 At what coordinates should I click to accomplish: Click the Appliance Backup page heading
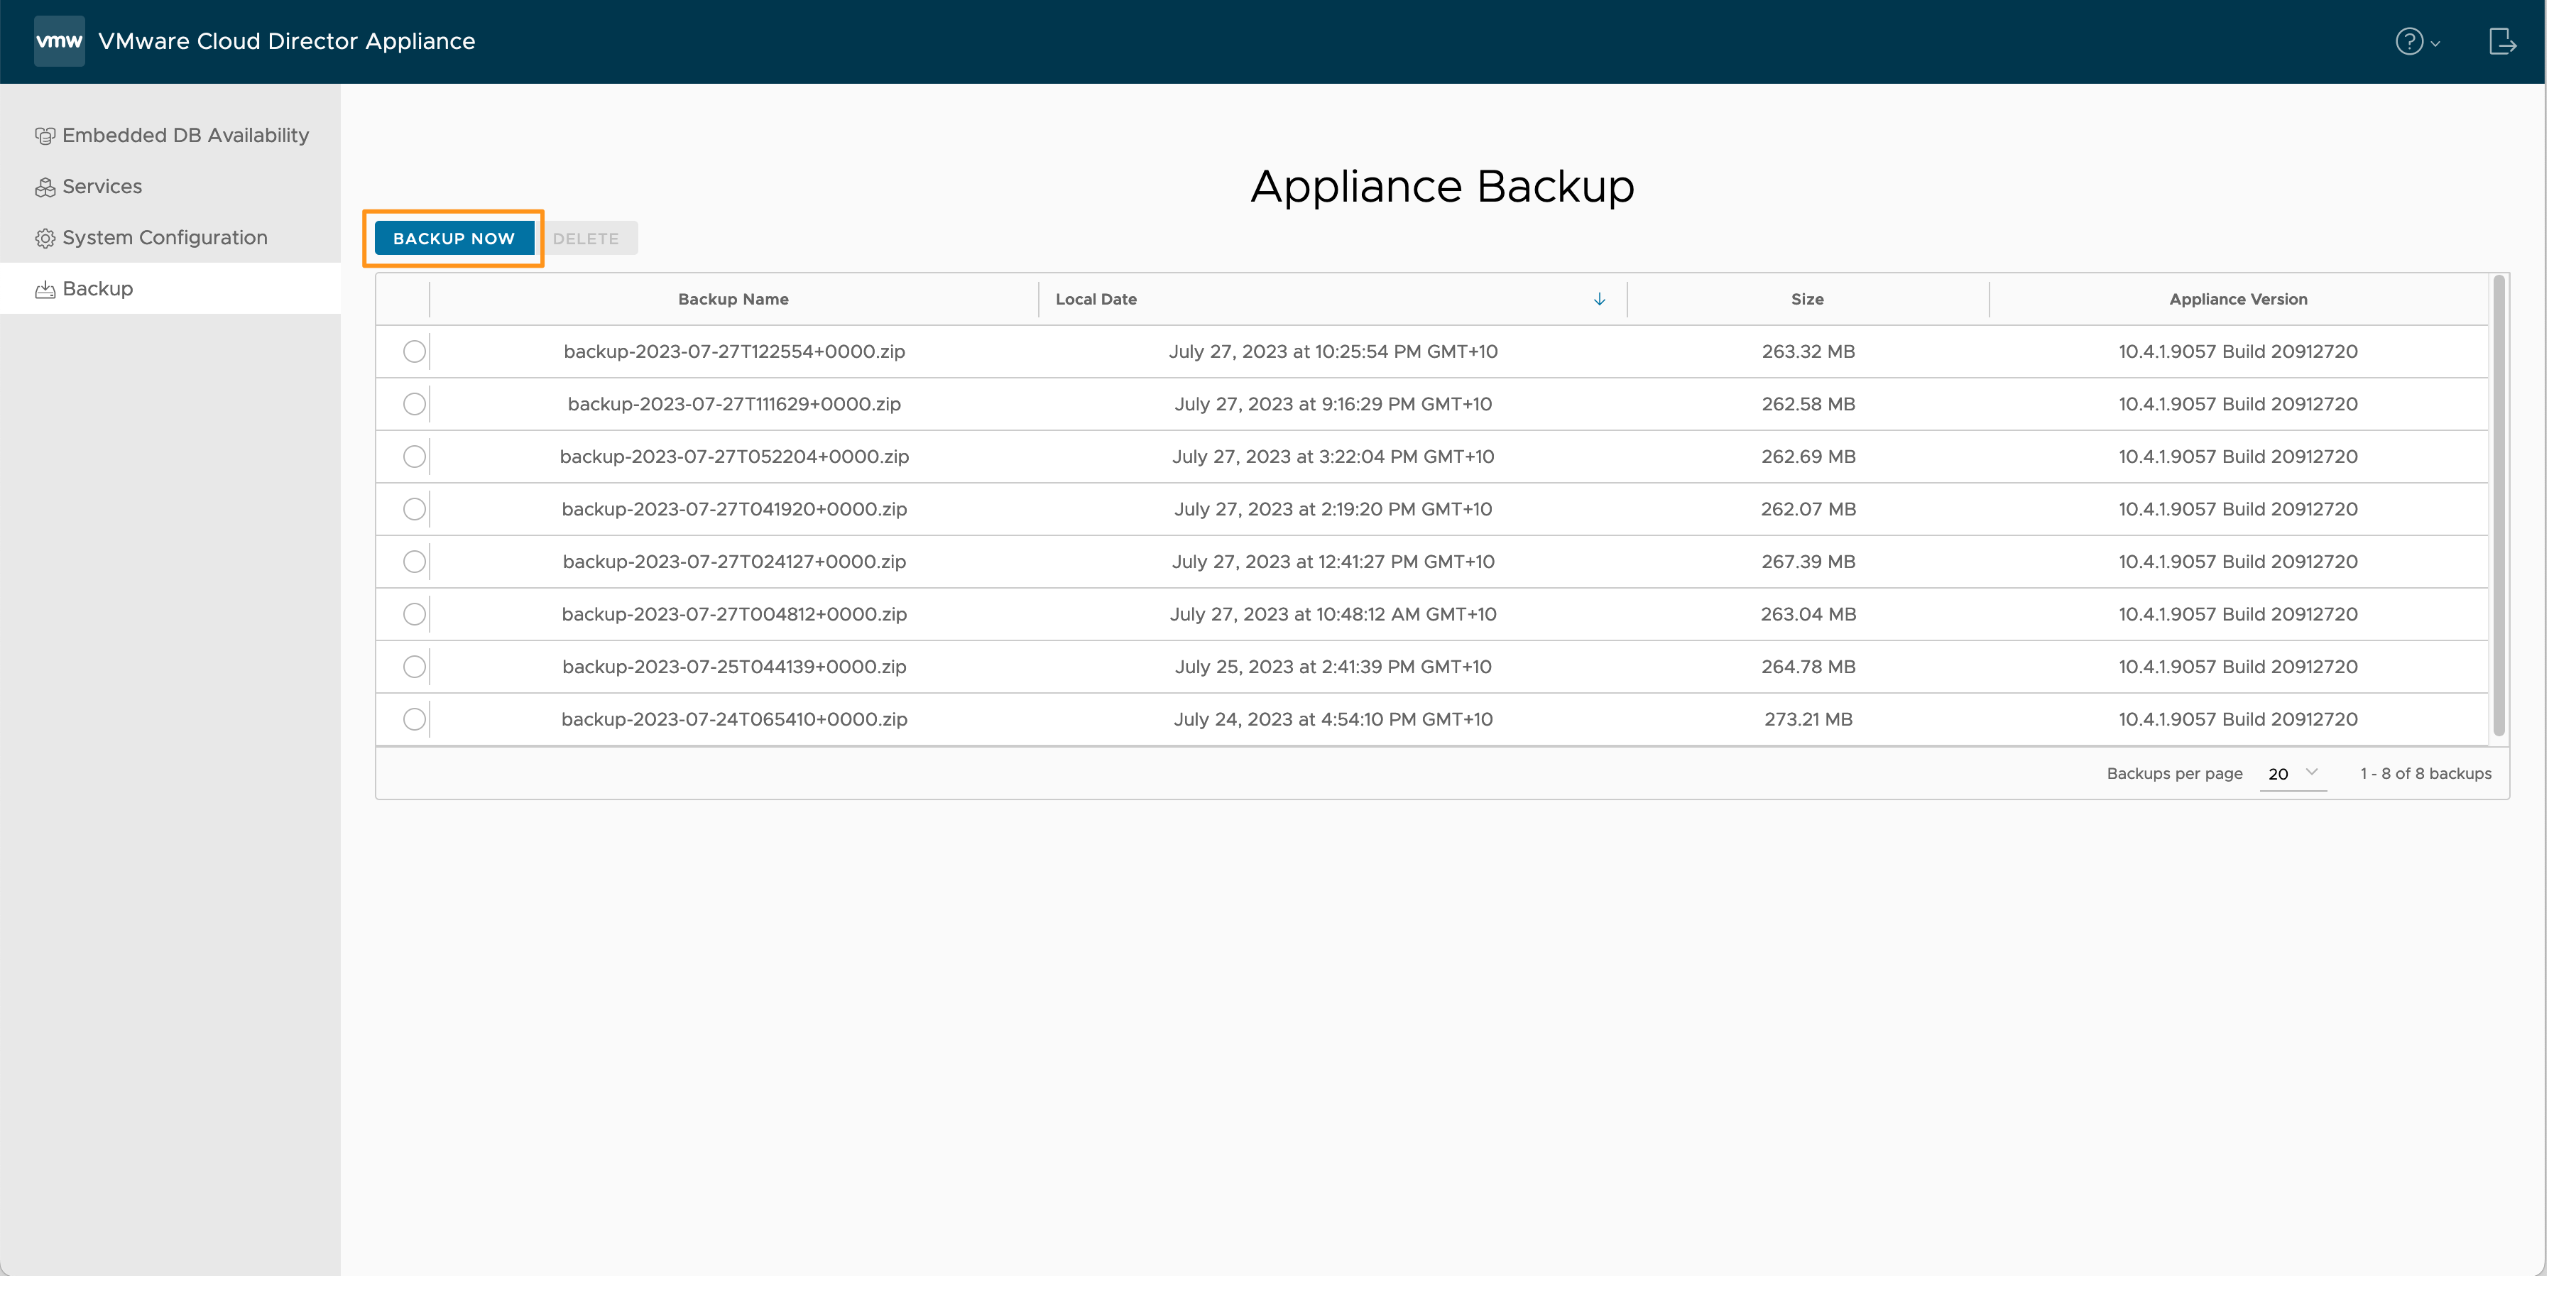[1442, 186]
